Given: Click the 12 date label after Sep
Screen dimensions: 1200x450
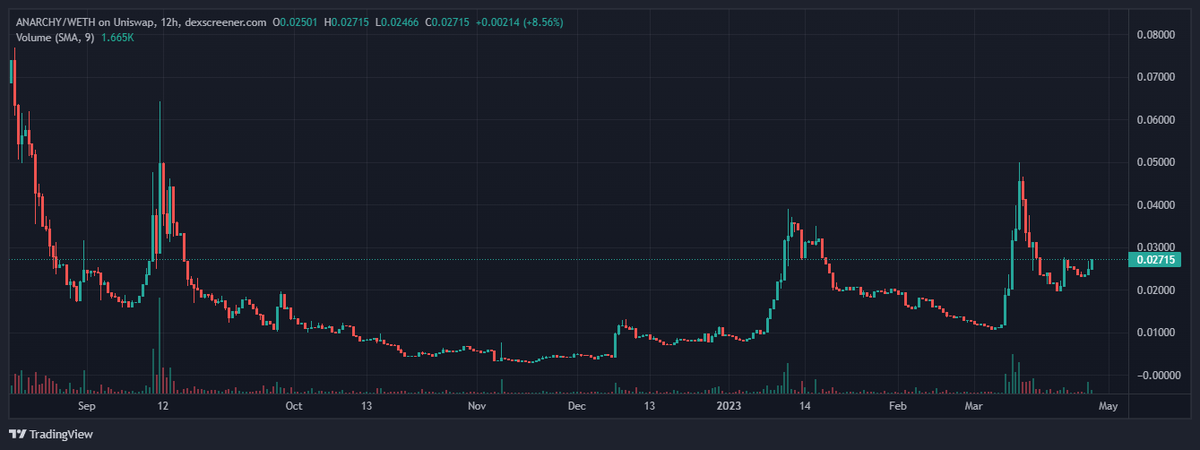Looking at the screenshot, I should [162, 407].
